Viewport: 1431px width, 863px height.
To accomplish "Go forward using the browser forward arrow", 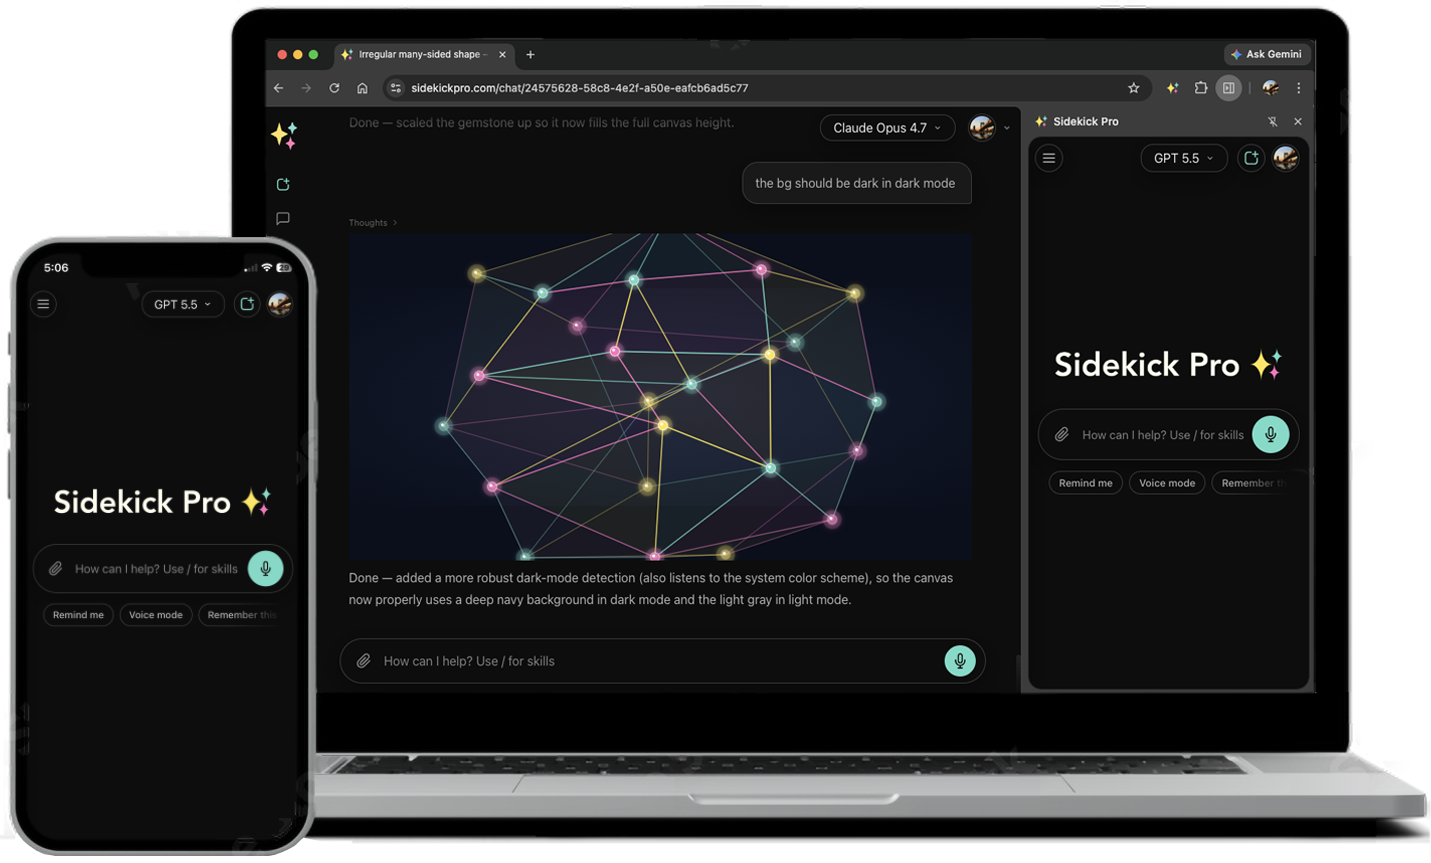I will (306, 88).
